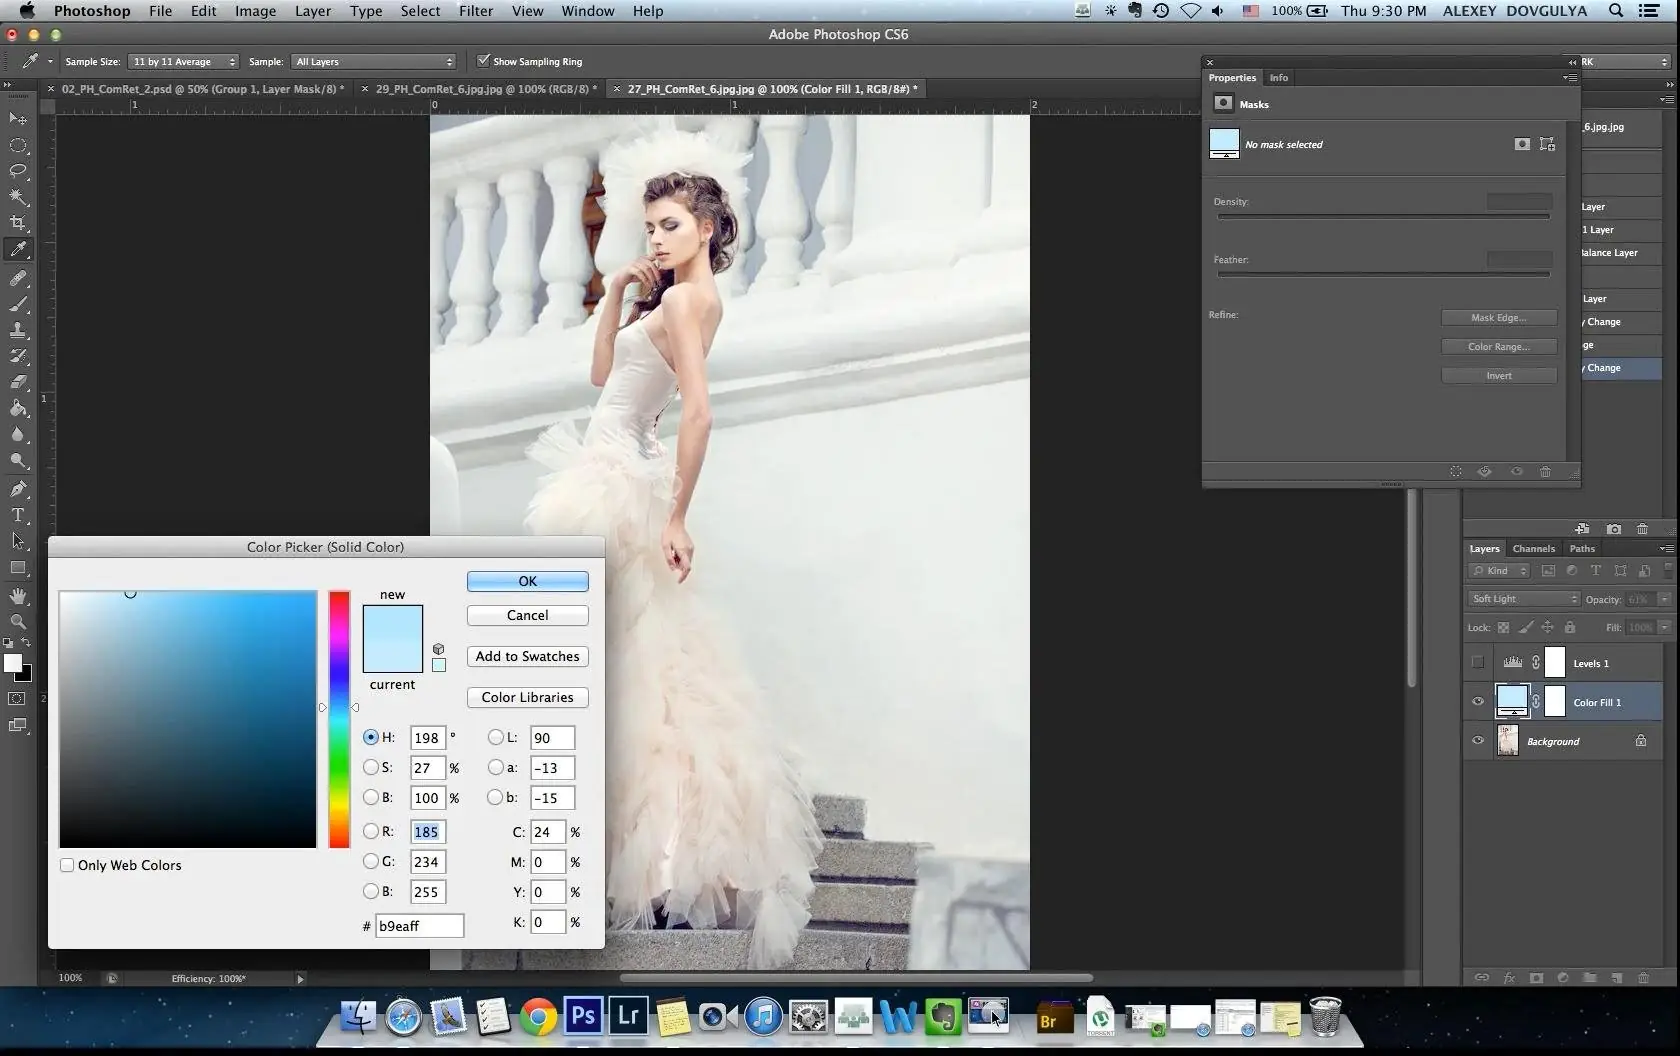Select the Lasso tool
Image resolution: width=1680 pixels, height=1056 pixels.
click(x=19, y=171)
